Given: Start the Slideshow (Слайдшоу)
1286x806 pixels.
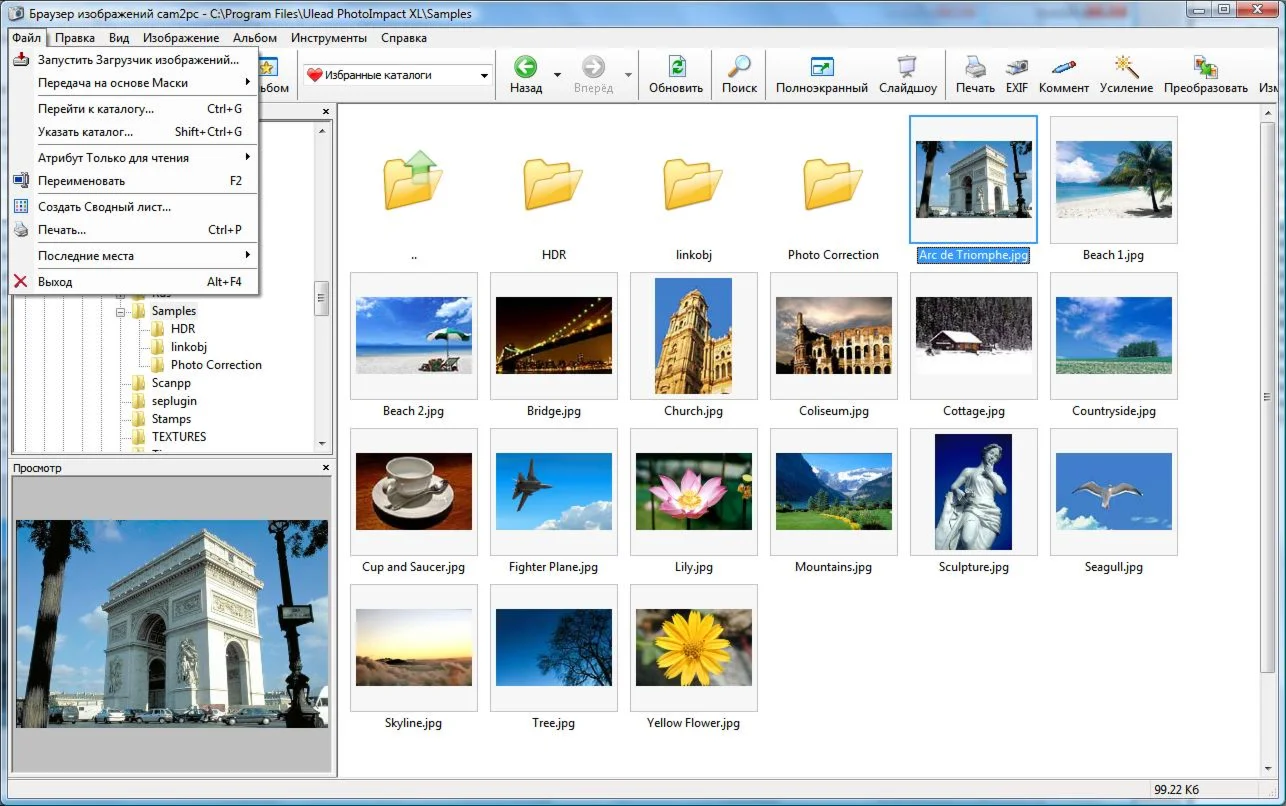Looking at the screenshot, I should pos(907,68).
